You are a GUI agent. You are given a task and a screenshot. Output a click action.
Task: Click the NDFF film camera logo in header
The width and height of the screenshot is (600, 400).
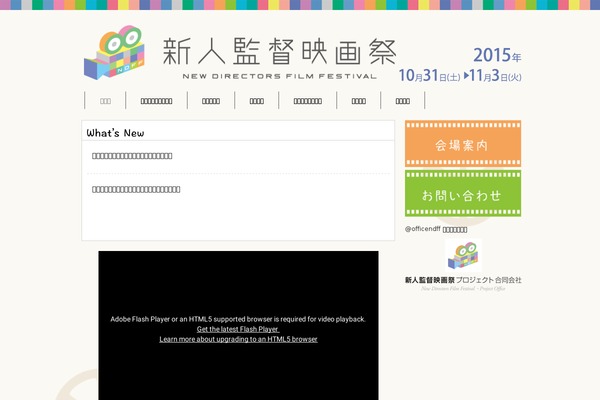tap(114, 52)
